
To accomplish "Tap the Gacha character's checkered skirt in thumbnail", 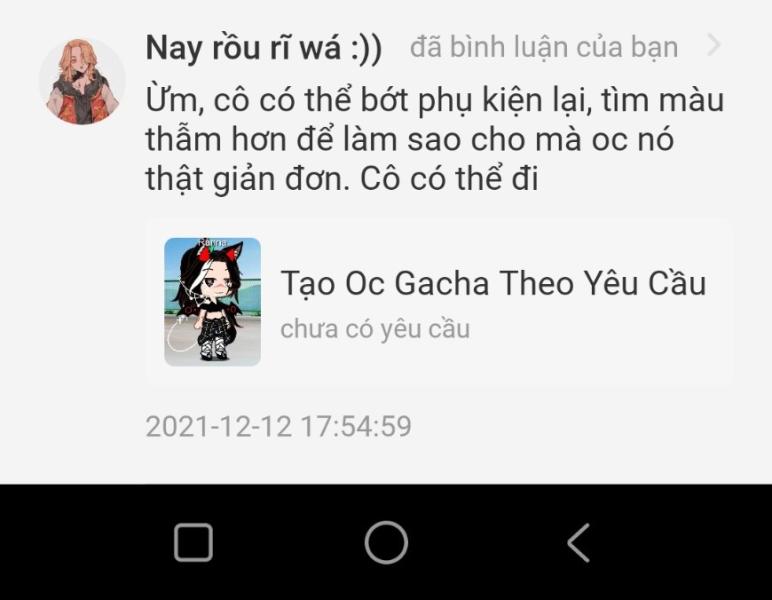I will [x=213, y=327].
